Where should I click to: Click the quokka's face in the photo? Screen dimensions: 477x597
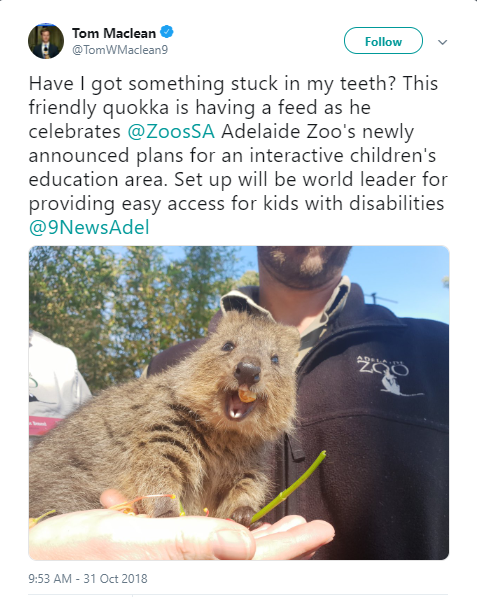[x=247, y=375]
